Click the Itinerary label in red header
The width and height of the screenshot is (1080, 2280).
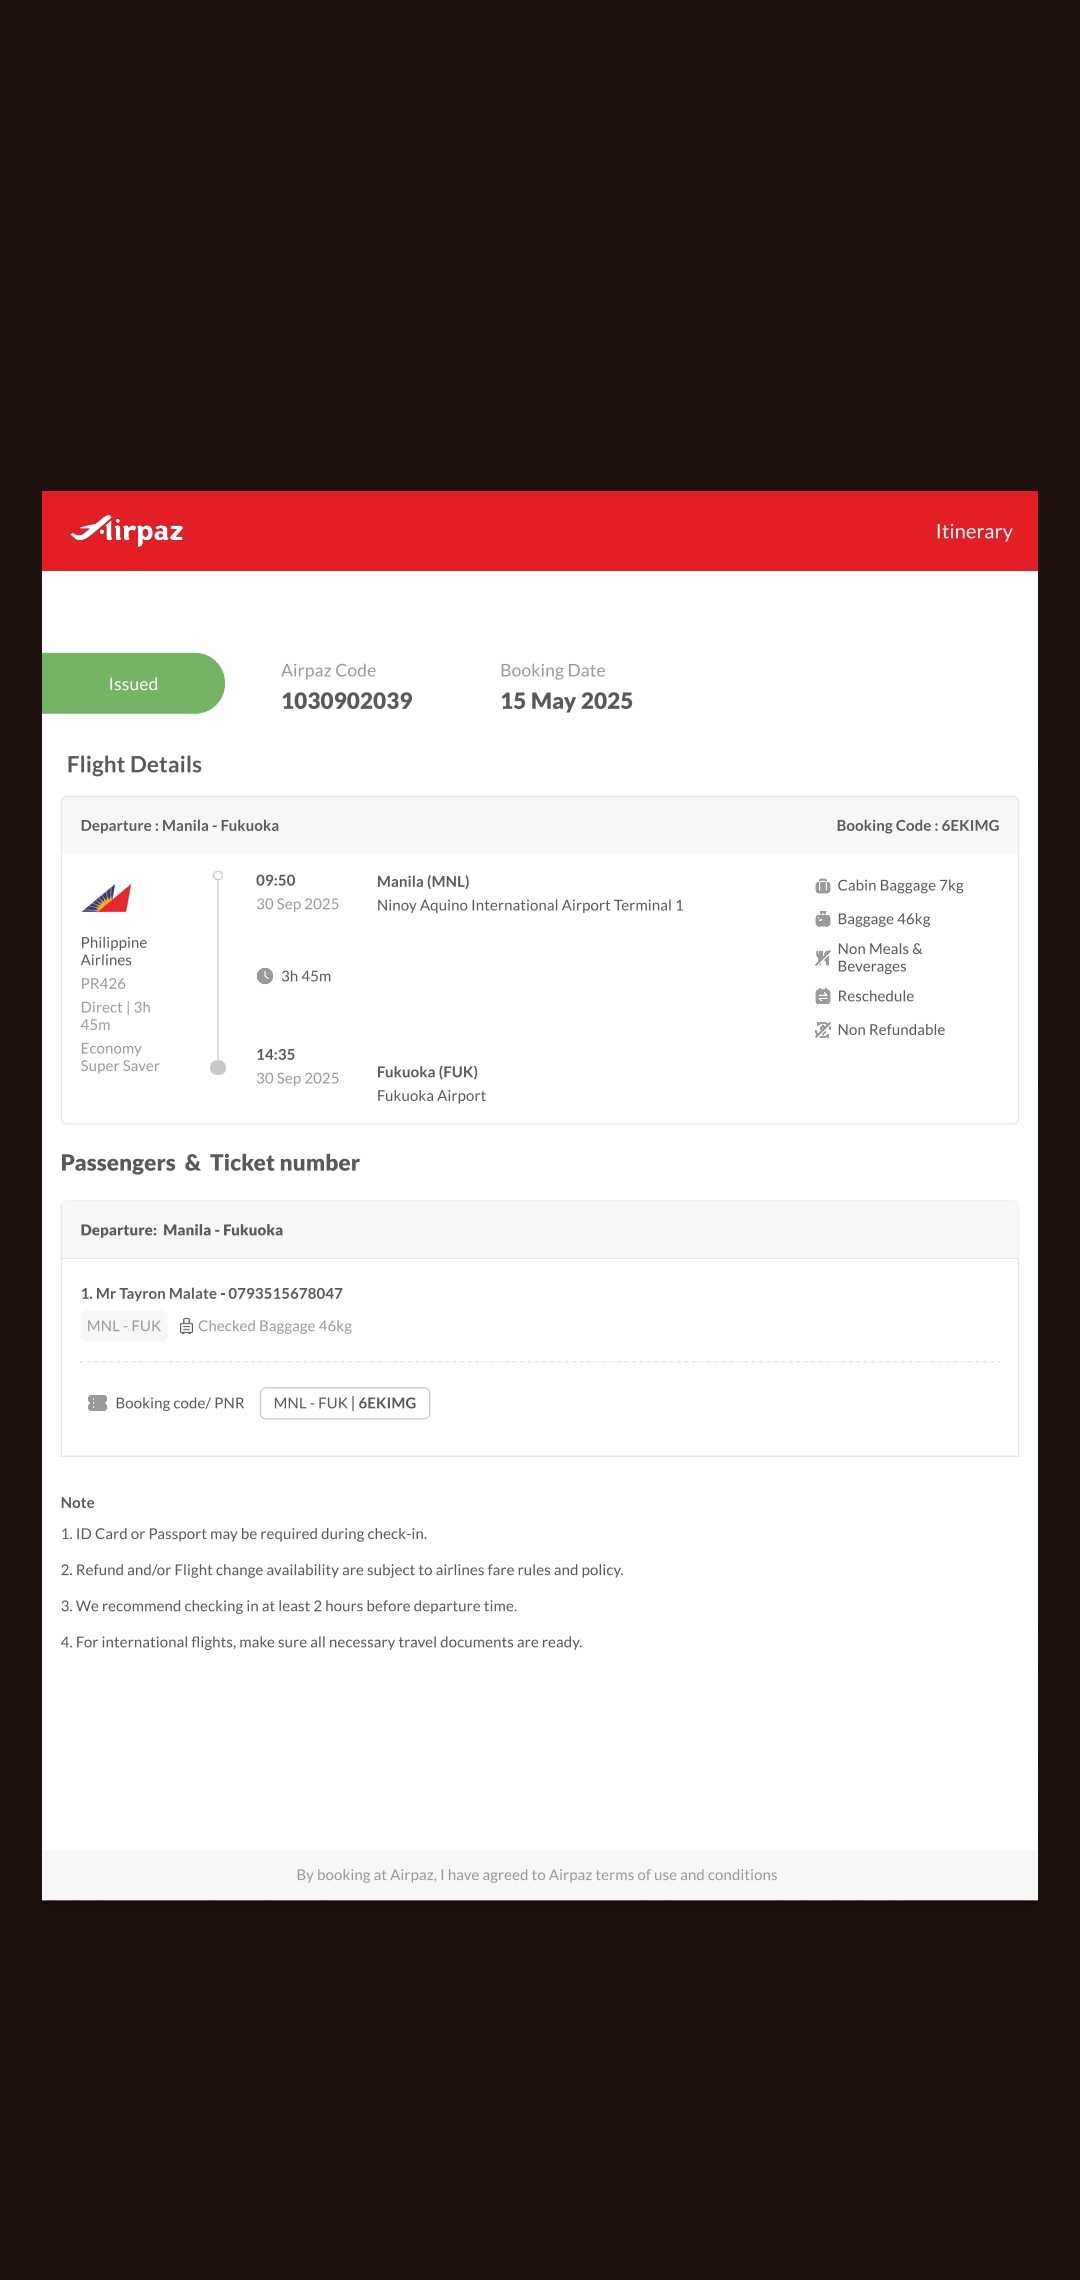[x=973, y=531]
